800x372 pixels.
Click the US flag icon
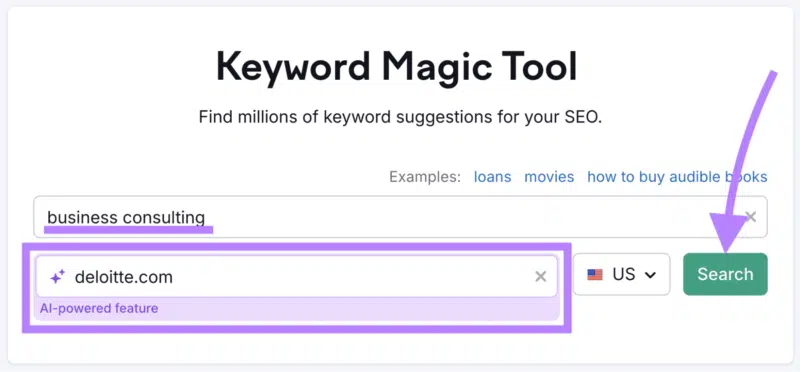point(595,275)
